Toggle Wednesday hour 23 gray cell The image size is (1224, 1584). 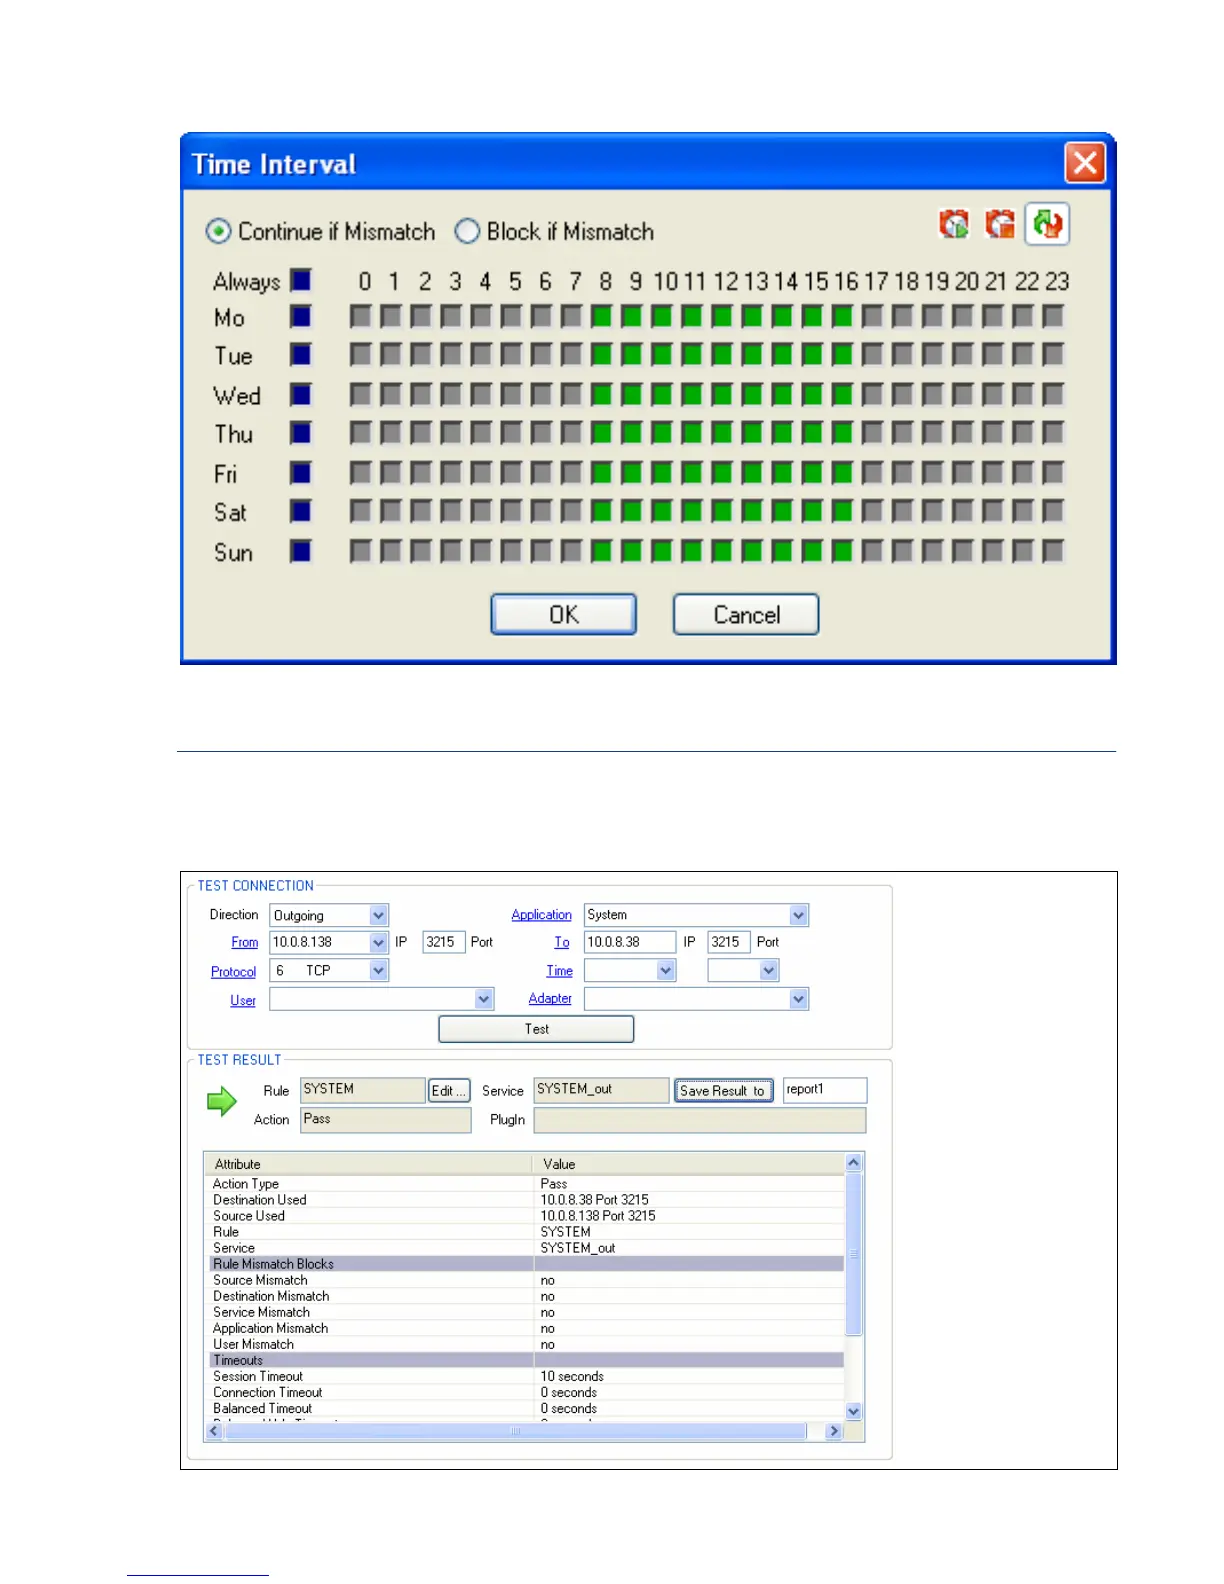pos(1053,395)
